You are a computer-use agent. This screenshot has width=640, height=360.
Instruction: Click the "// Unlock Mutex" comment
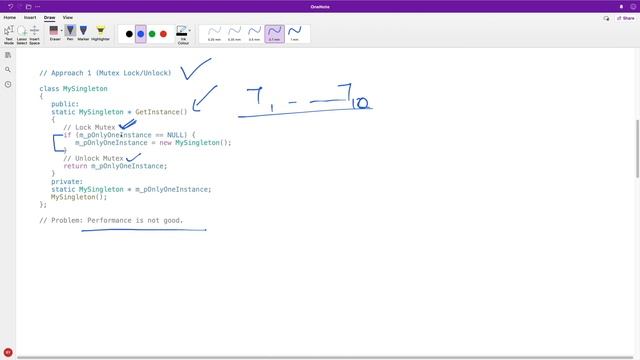[93, 158]
